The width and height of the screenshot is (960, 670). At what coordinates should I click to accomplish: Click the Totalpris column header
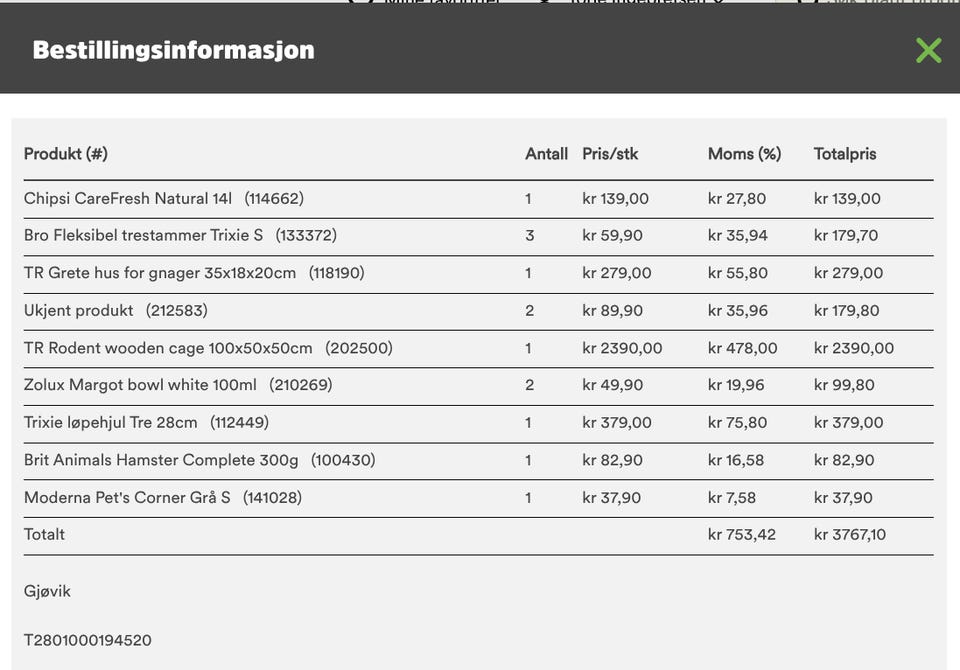pyautogui.click(x=845, y=154)
